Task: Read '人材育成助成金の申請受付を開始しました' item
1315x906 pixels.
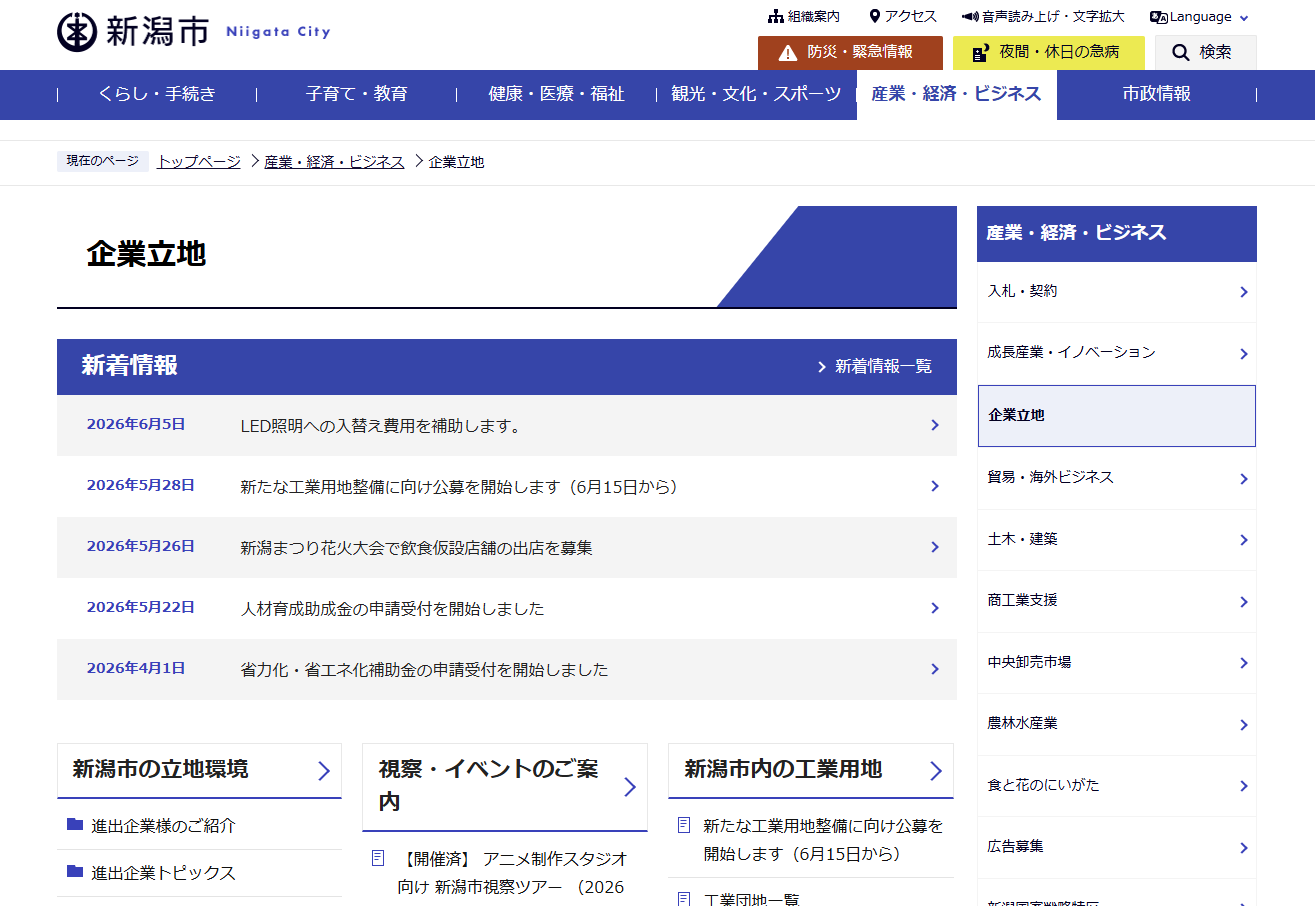Action: [x=393, y=609]
